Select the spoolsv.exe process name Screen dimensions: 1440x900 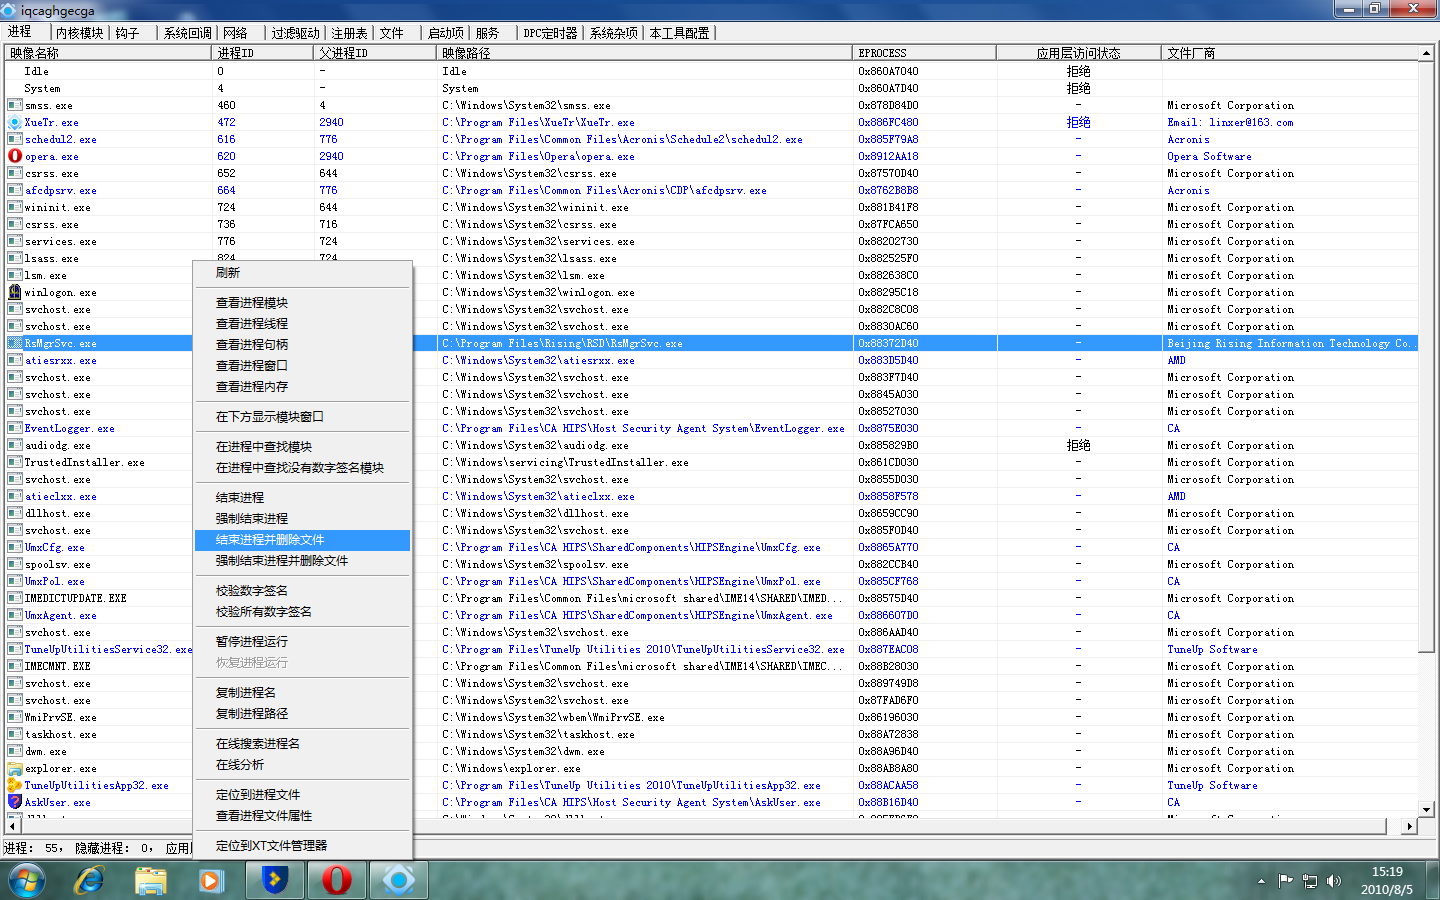pos(58,565)
